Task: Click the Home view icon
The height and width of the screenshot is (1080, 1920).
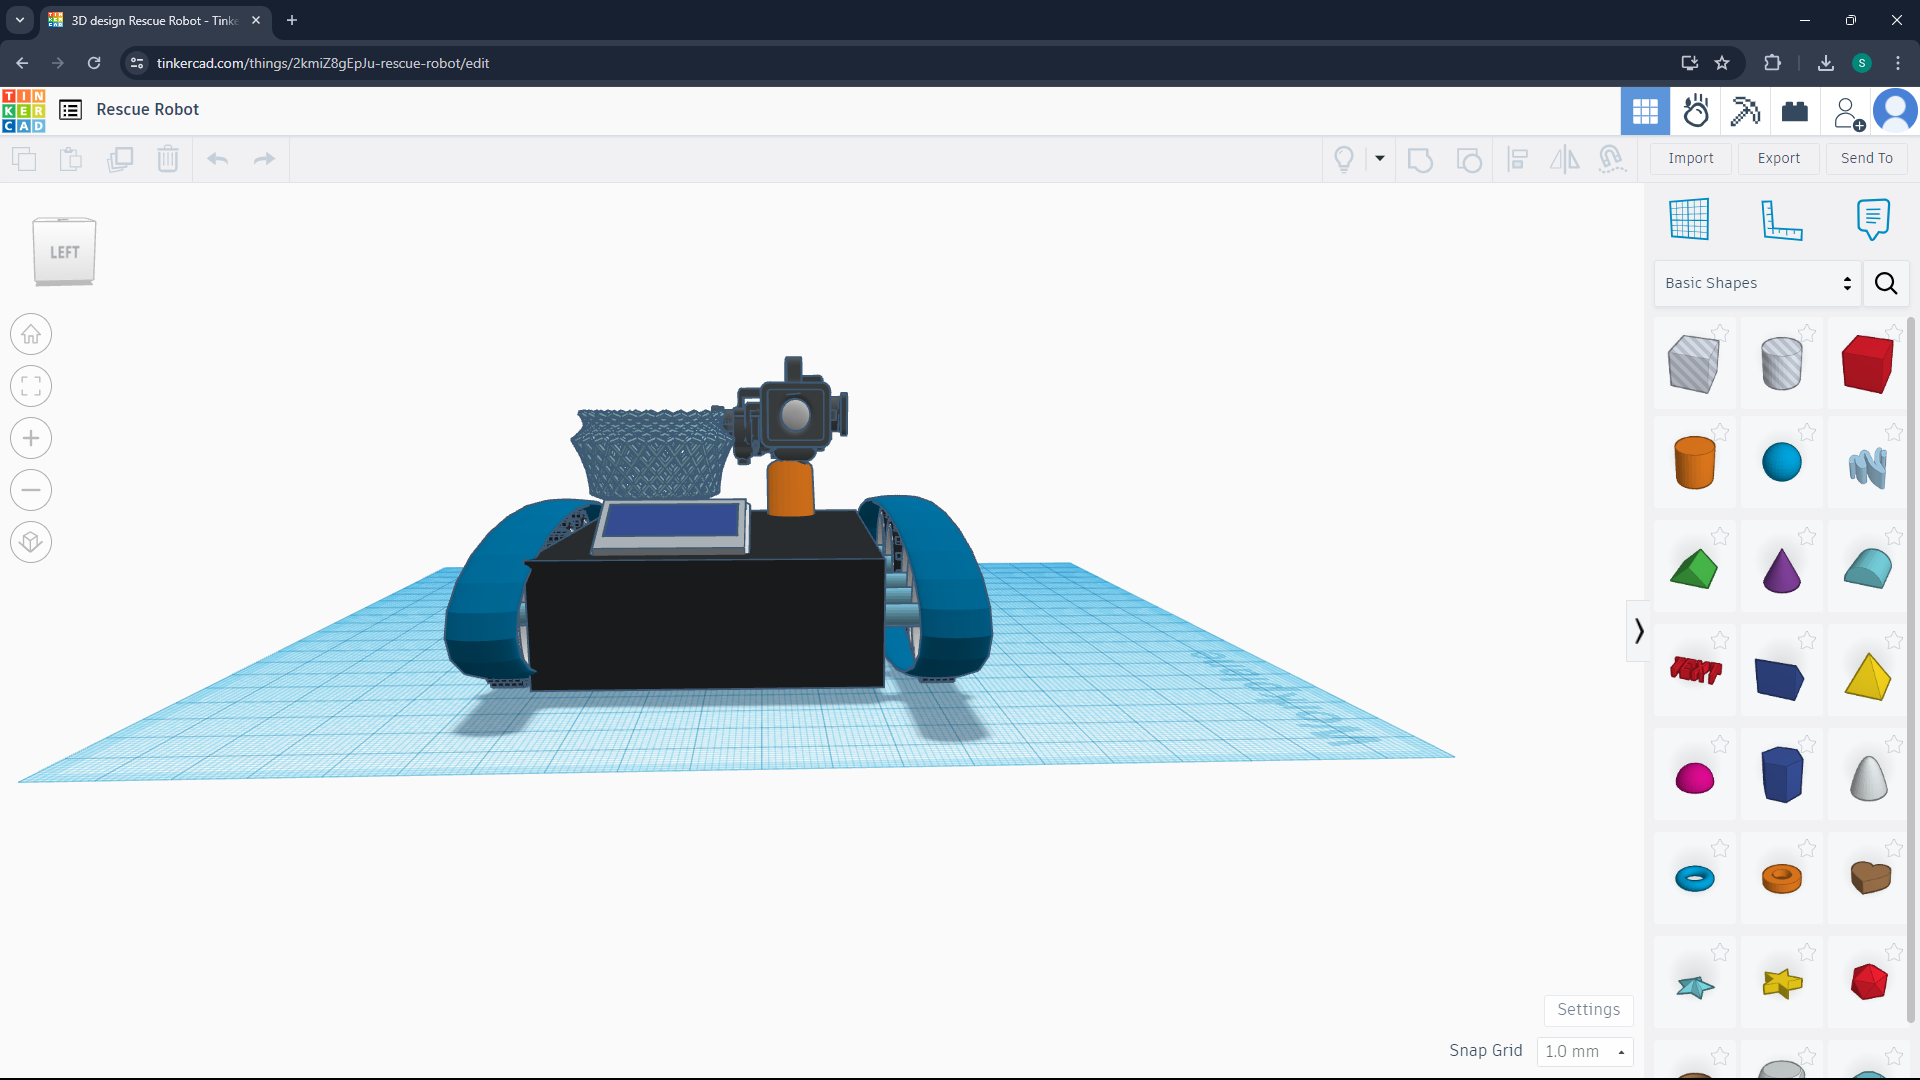Action: pyautogui.click(x=31, y=334)
